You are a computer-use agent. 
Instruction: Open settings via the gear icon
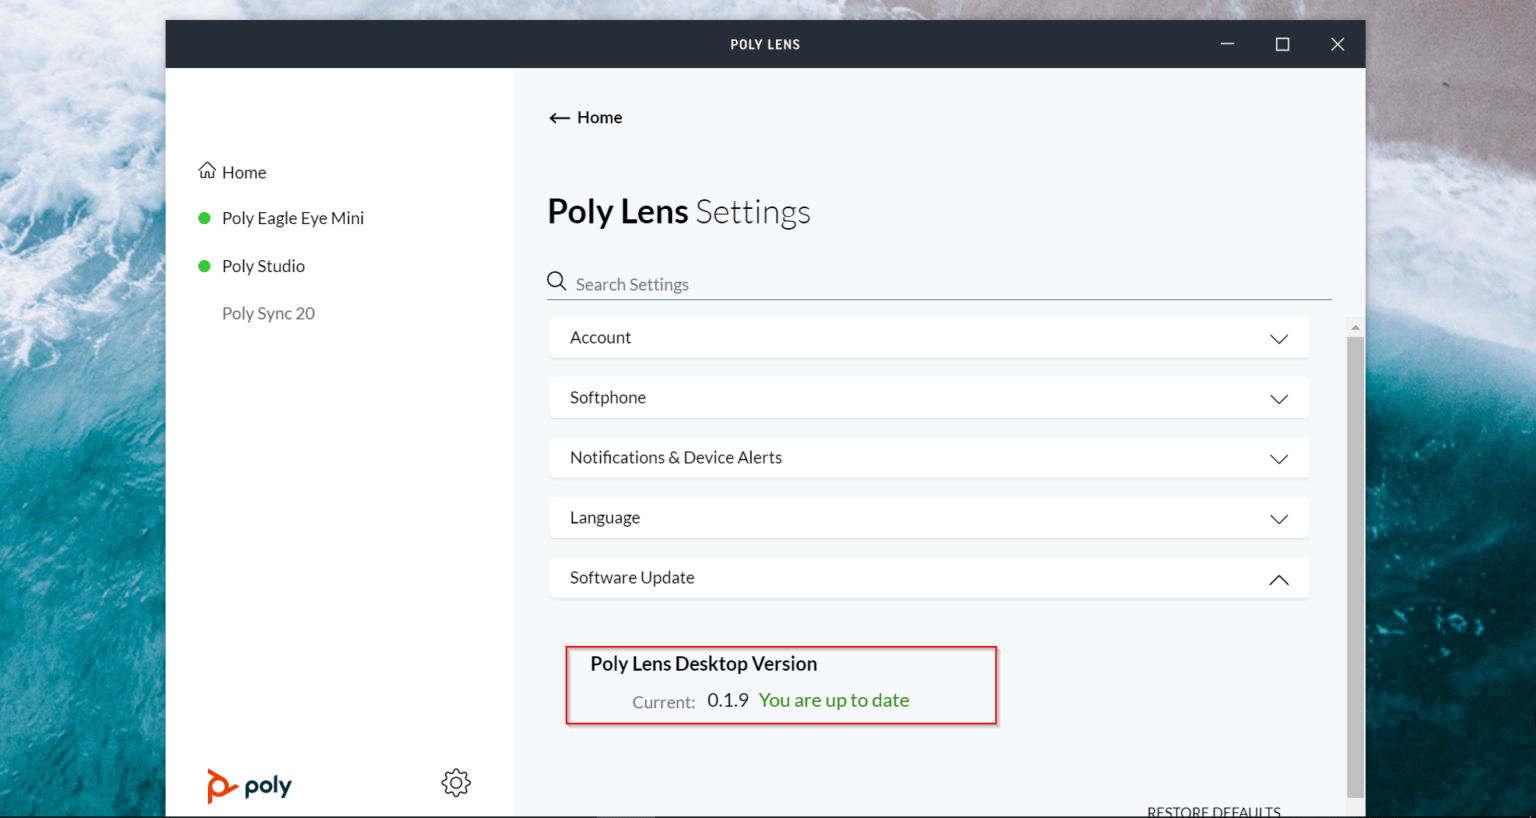click(456, 783)
